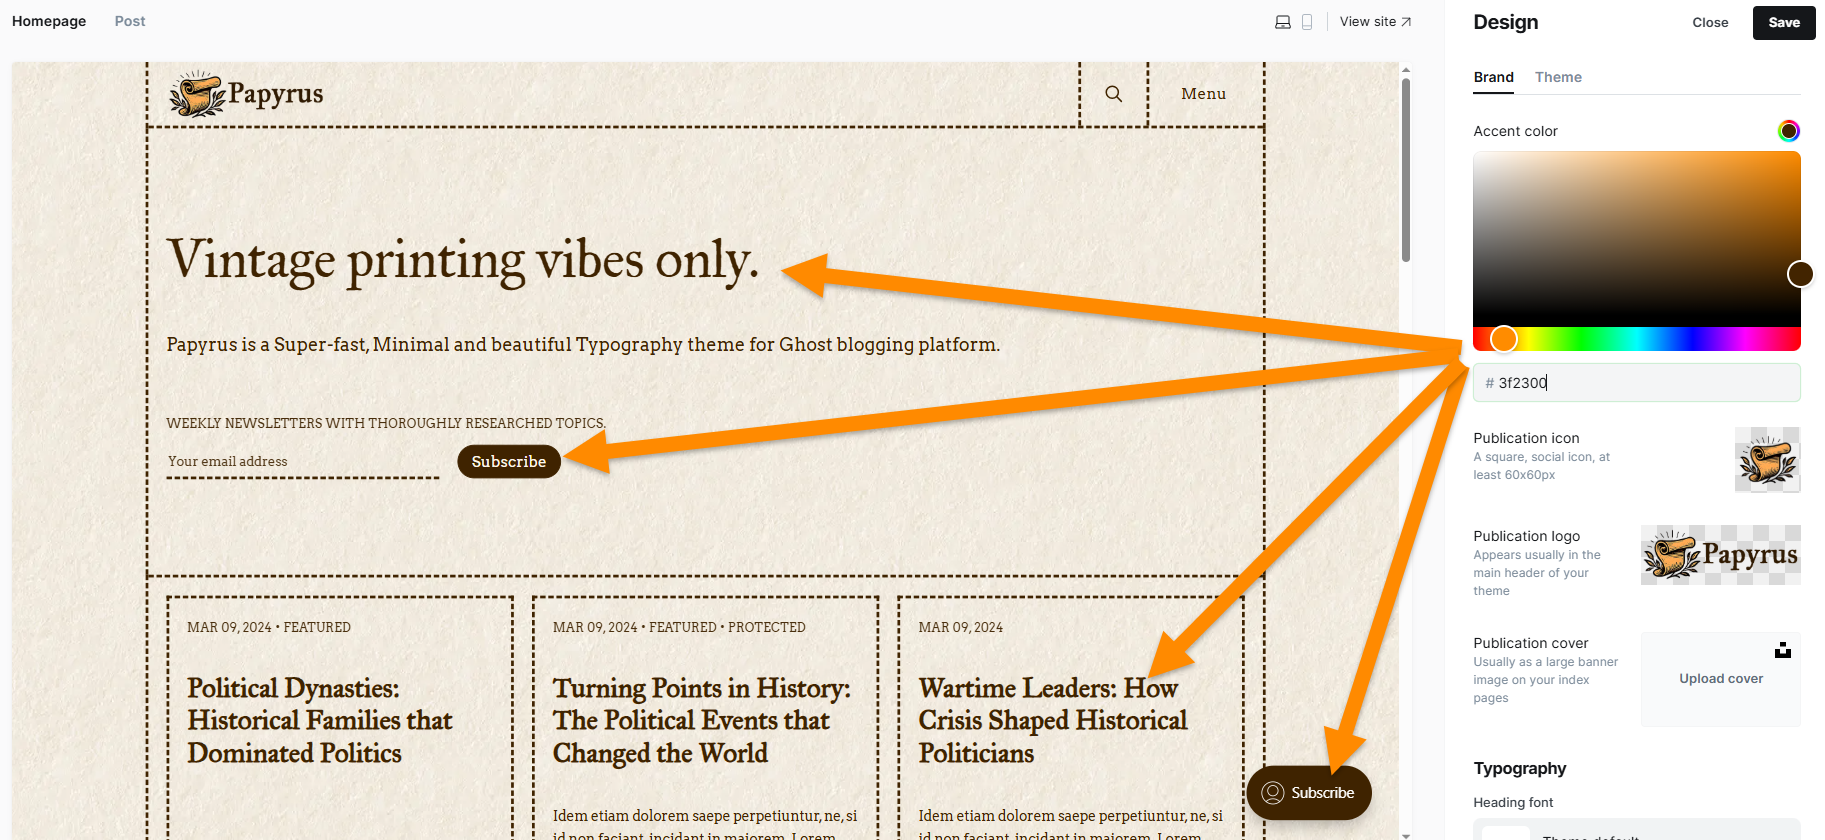Click the preview scrollbar thumb

[1406, 170]
